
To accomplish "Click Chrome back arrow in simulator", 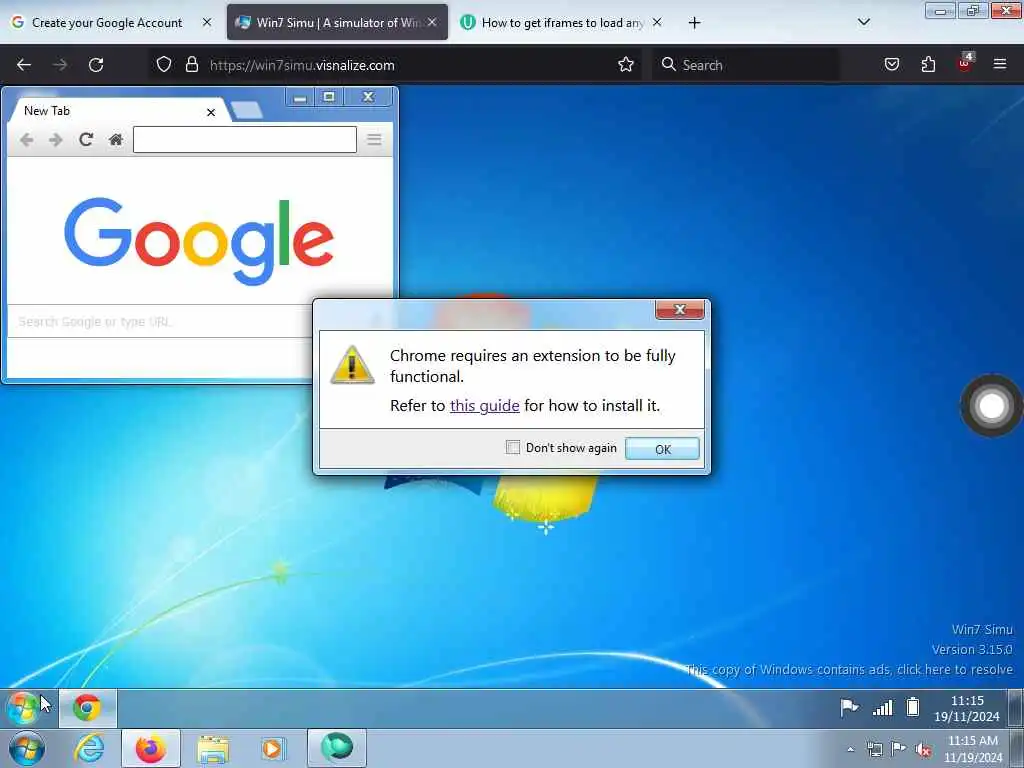I will (x=27, y=140).
